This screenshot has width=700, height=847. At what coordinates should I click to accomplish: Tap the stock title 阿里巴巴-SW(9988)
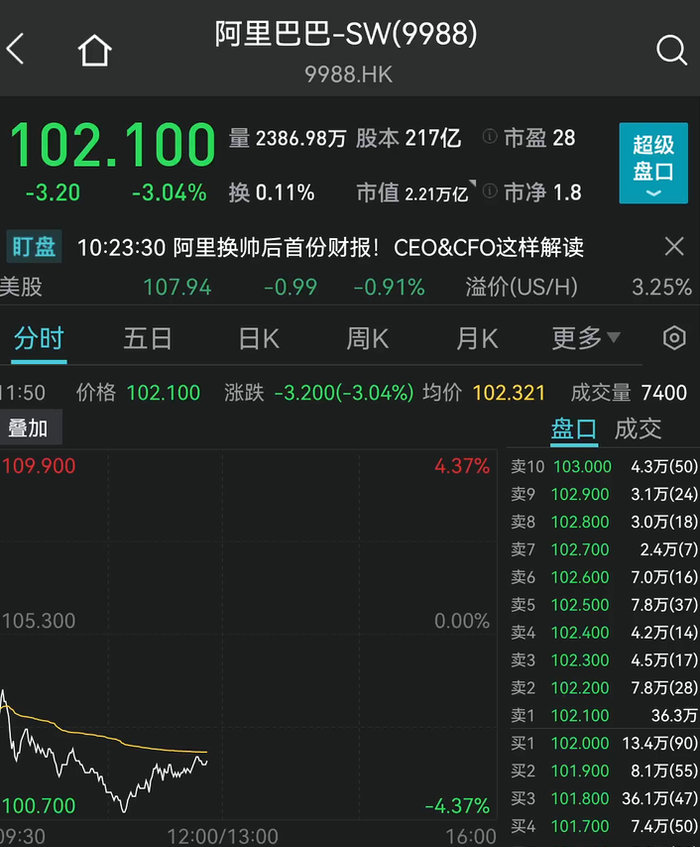click(346, 34)
